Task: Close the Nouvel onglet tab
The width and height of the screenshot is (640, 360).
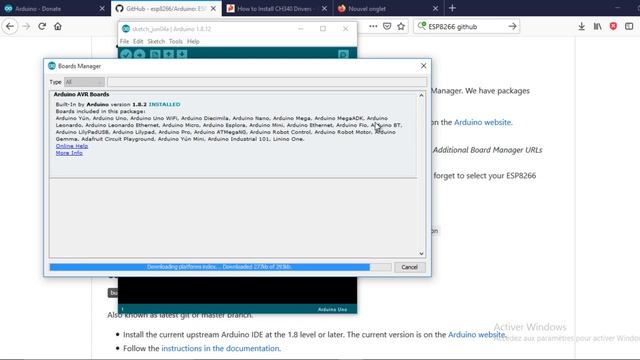Action: pos(436,9)
